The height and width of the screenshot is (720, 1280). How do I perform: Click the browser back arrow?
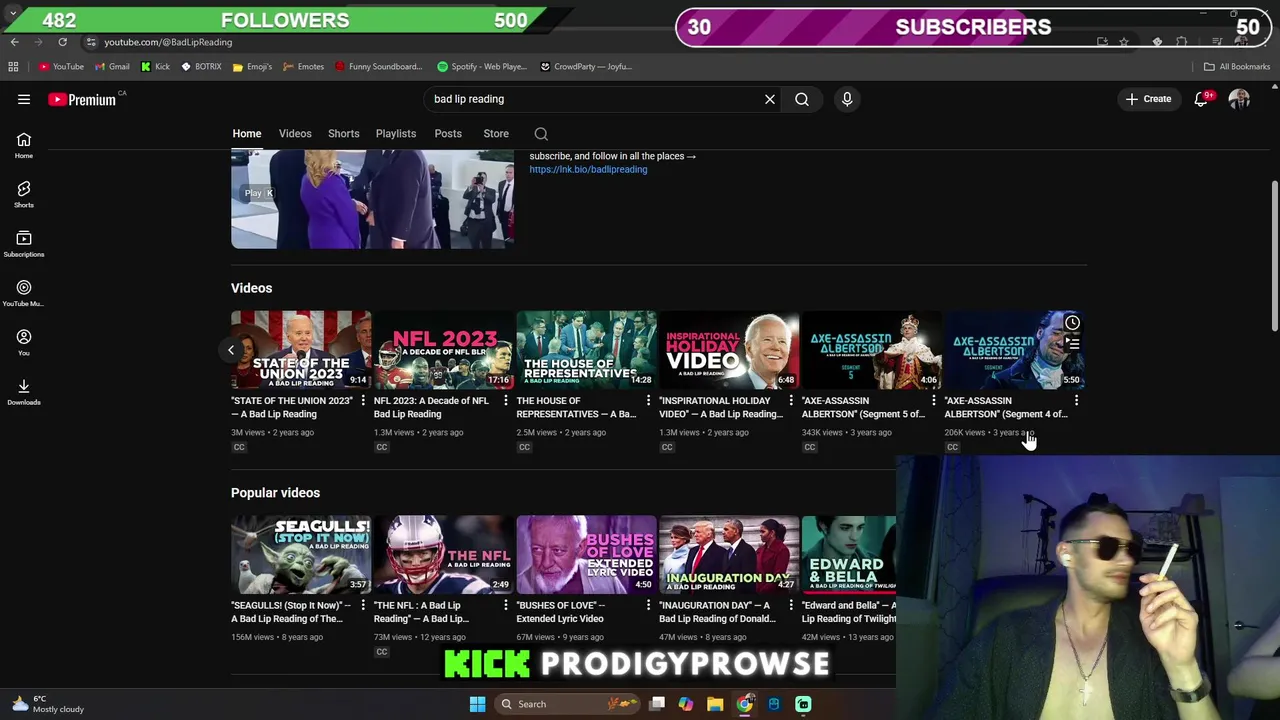coord(14,42)
